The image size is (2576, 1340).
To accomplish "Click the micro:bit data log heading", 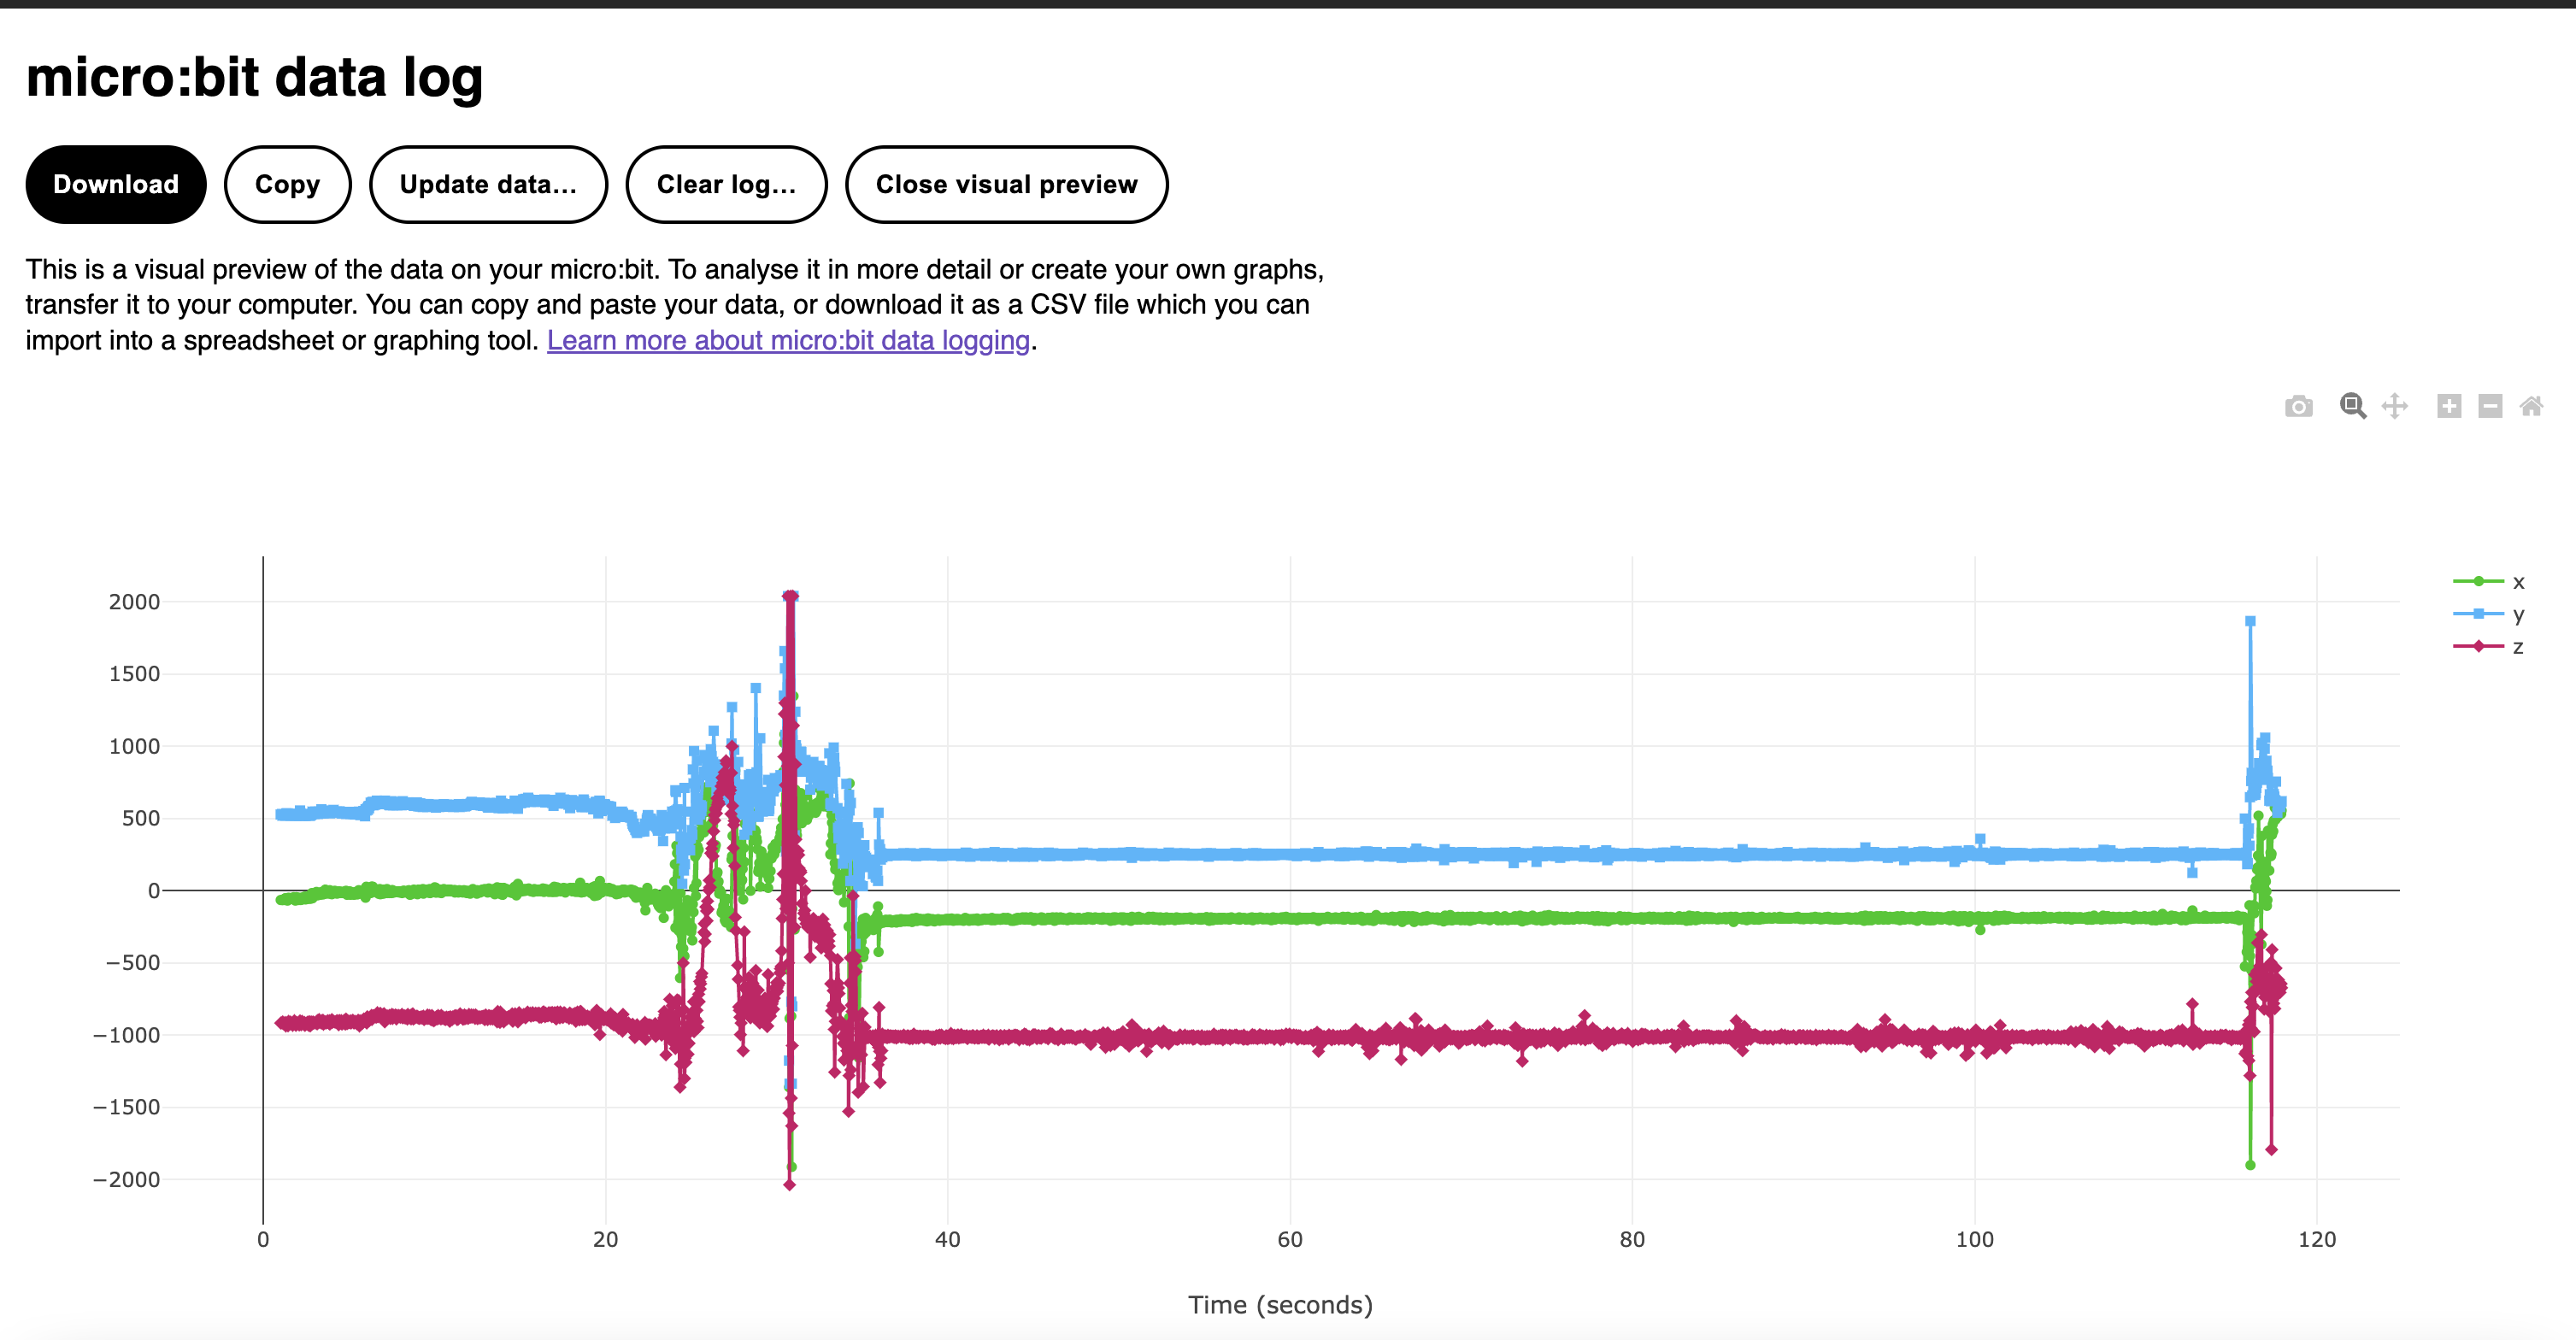I will click(x=254, y=78).
